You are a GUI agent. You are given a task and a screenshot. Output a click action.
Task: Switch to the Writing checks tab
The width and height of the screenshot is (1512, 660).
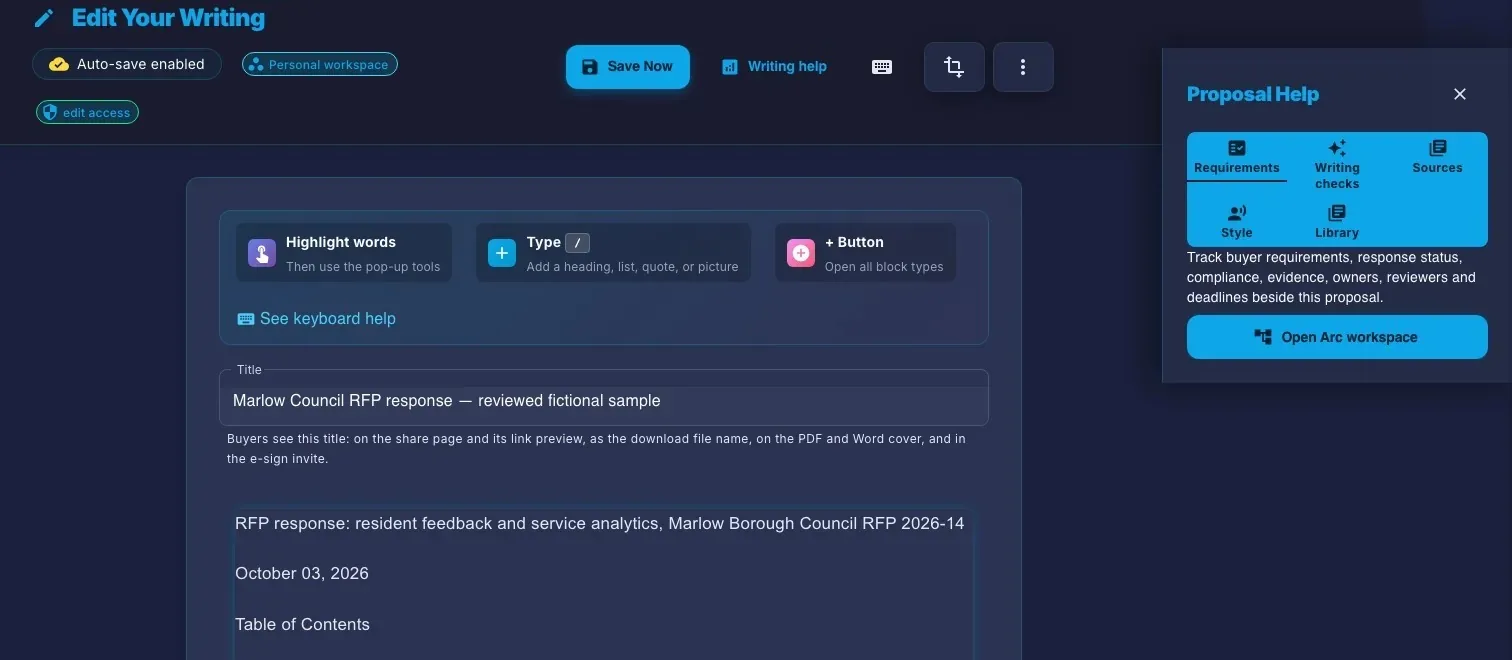pyautogui.click(x=1337, y=164)
